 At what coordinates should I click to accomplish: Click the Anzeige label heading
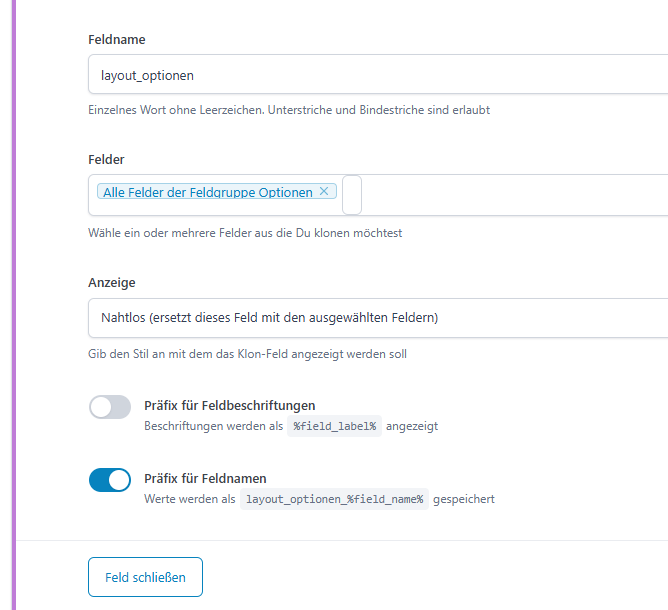pyautogui.click(x=112, y=283)
